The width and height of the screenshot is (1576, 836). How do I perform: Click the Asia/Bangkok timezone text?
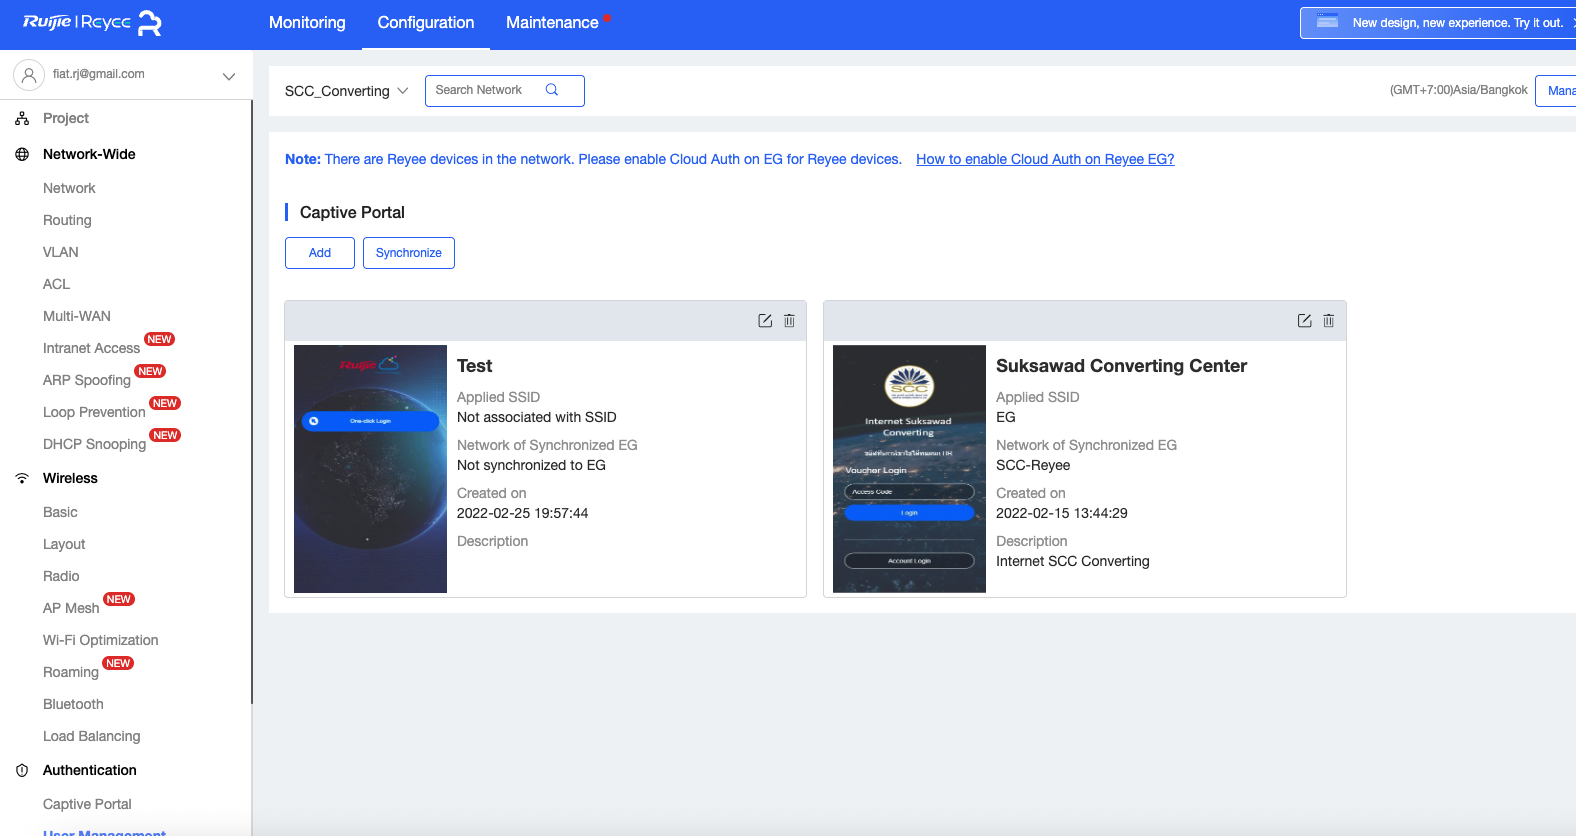click(x=1459, y=90)
